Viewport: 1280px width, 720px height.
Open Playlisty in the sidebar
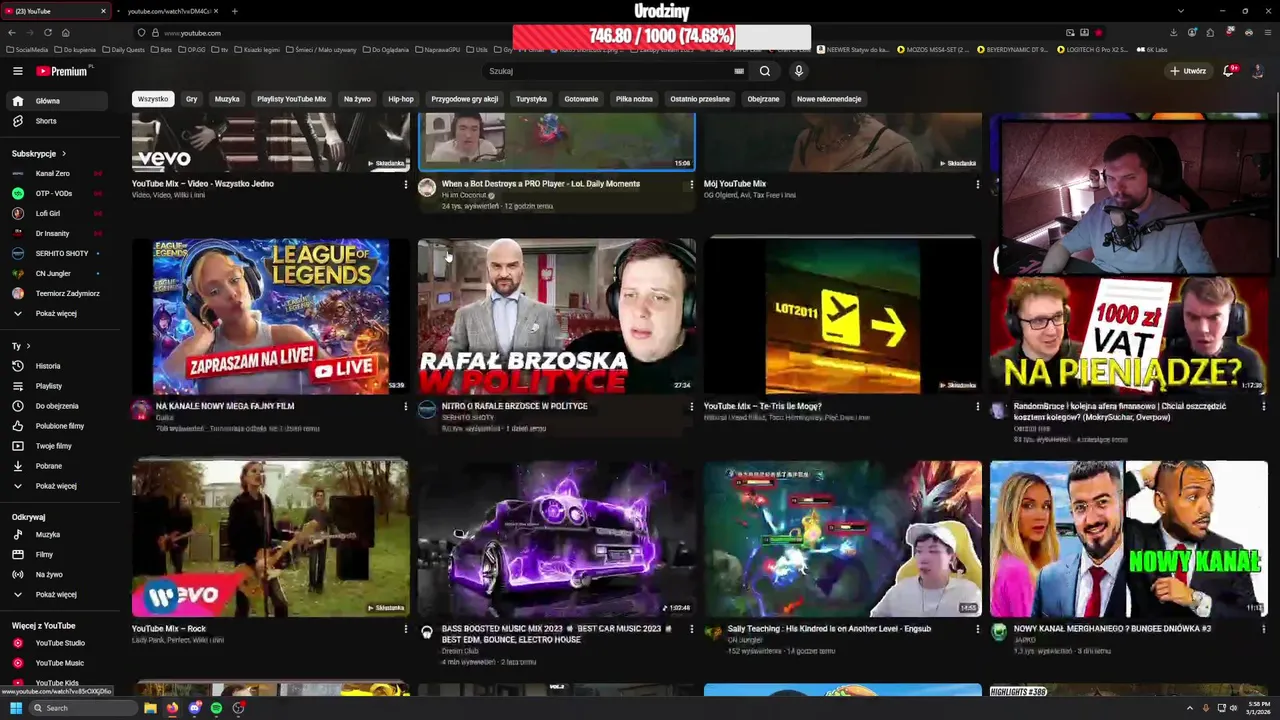58,386
